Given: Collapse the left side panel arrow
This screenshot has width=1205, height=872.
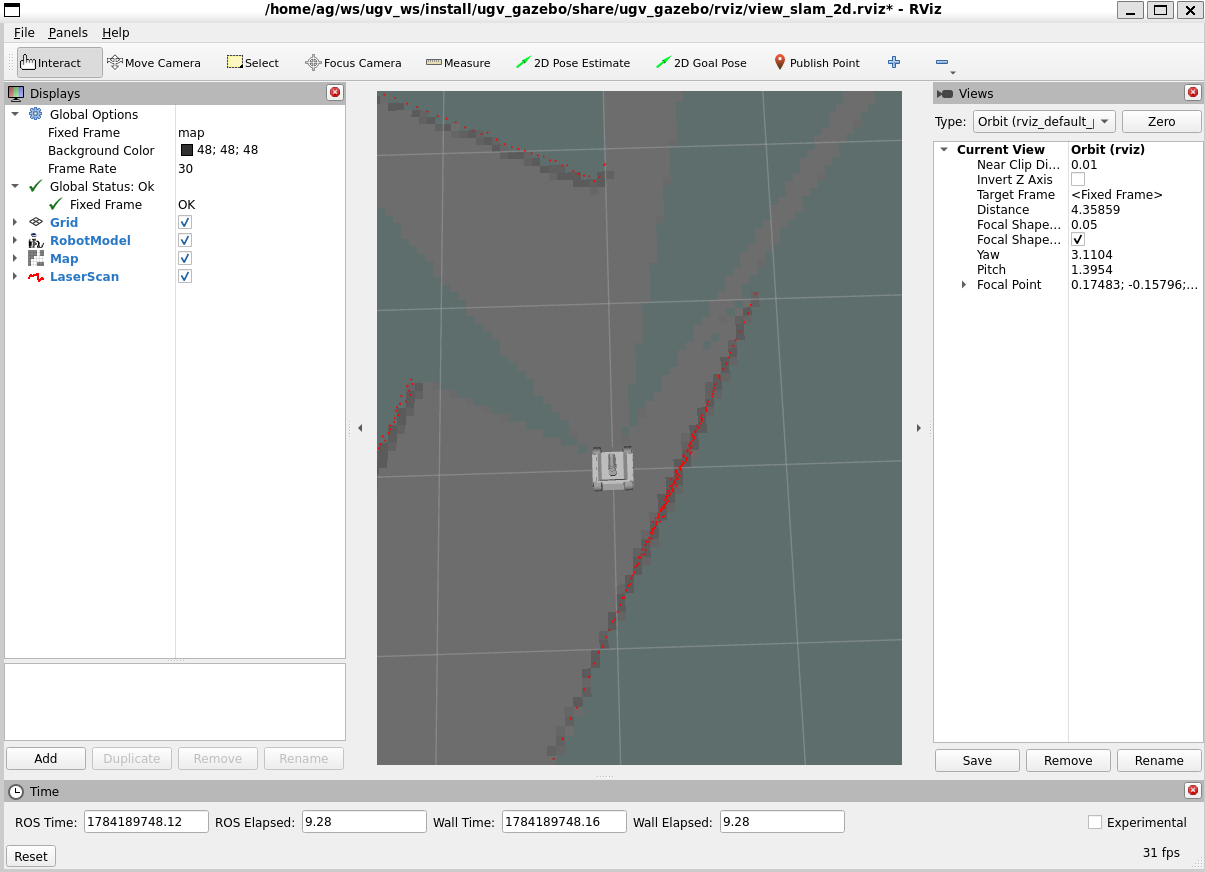Looking at the screenshot, I should pyautogui.click(x=360, y=428).
